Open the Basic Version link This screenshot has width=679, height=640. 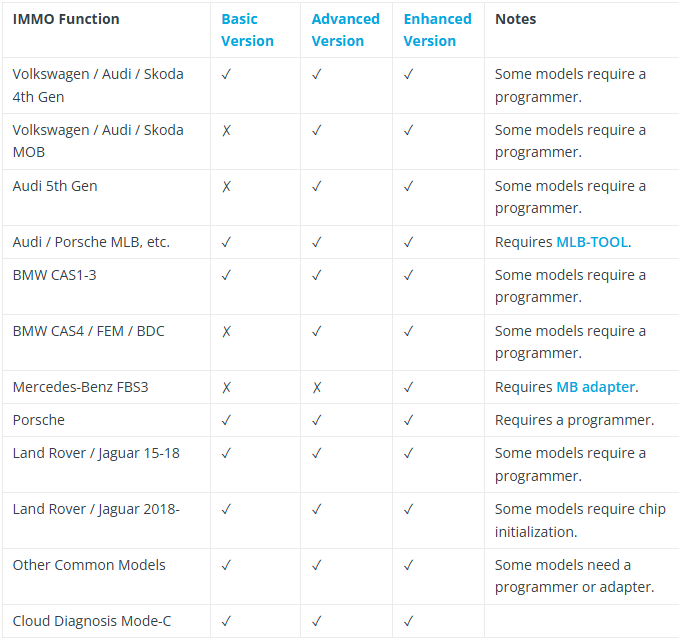(x=247, y=30)
